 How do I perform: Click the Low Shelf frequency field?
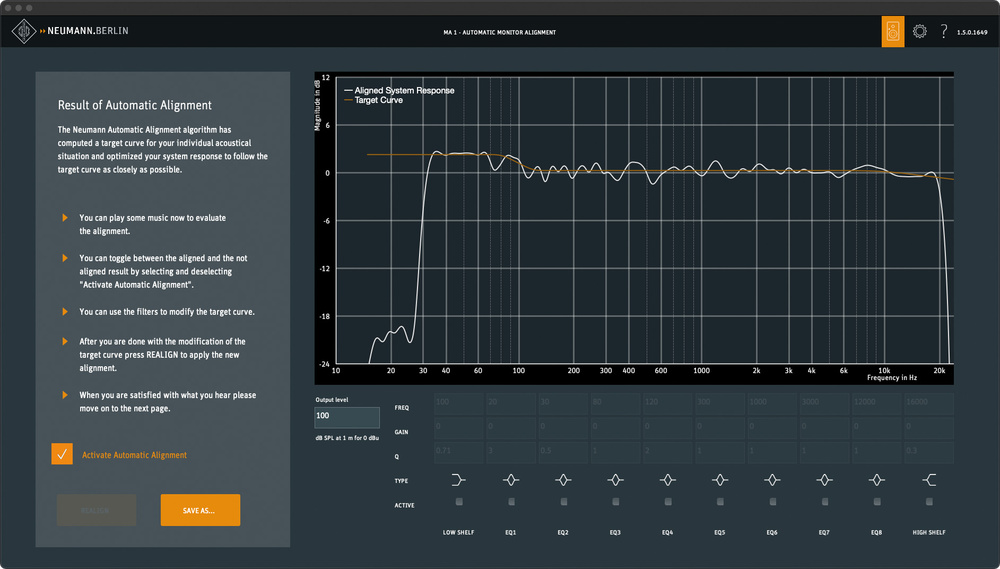(x=459, y=404)
